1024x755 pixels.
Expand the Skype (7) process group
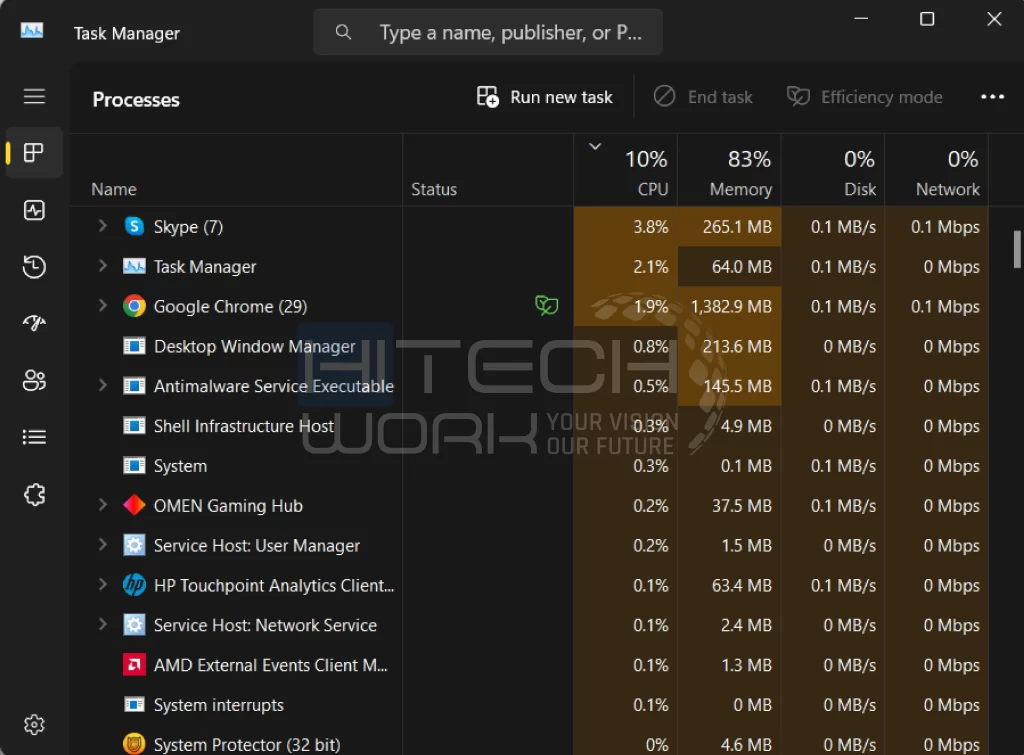(103, 226)
